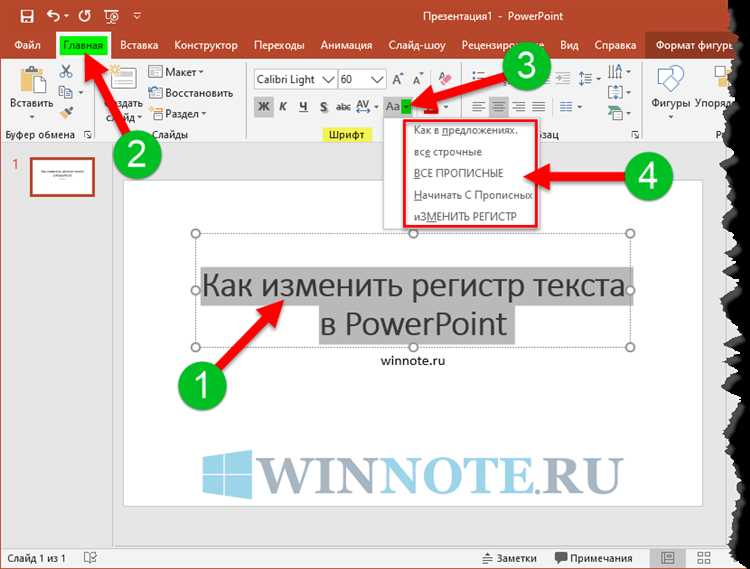The width and height of the screenshot is (750, 569).
Task: Choose 'Начинать С Прописных' option
Action: click(x=473, y=195)
